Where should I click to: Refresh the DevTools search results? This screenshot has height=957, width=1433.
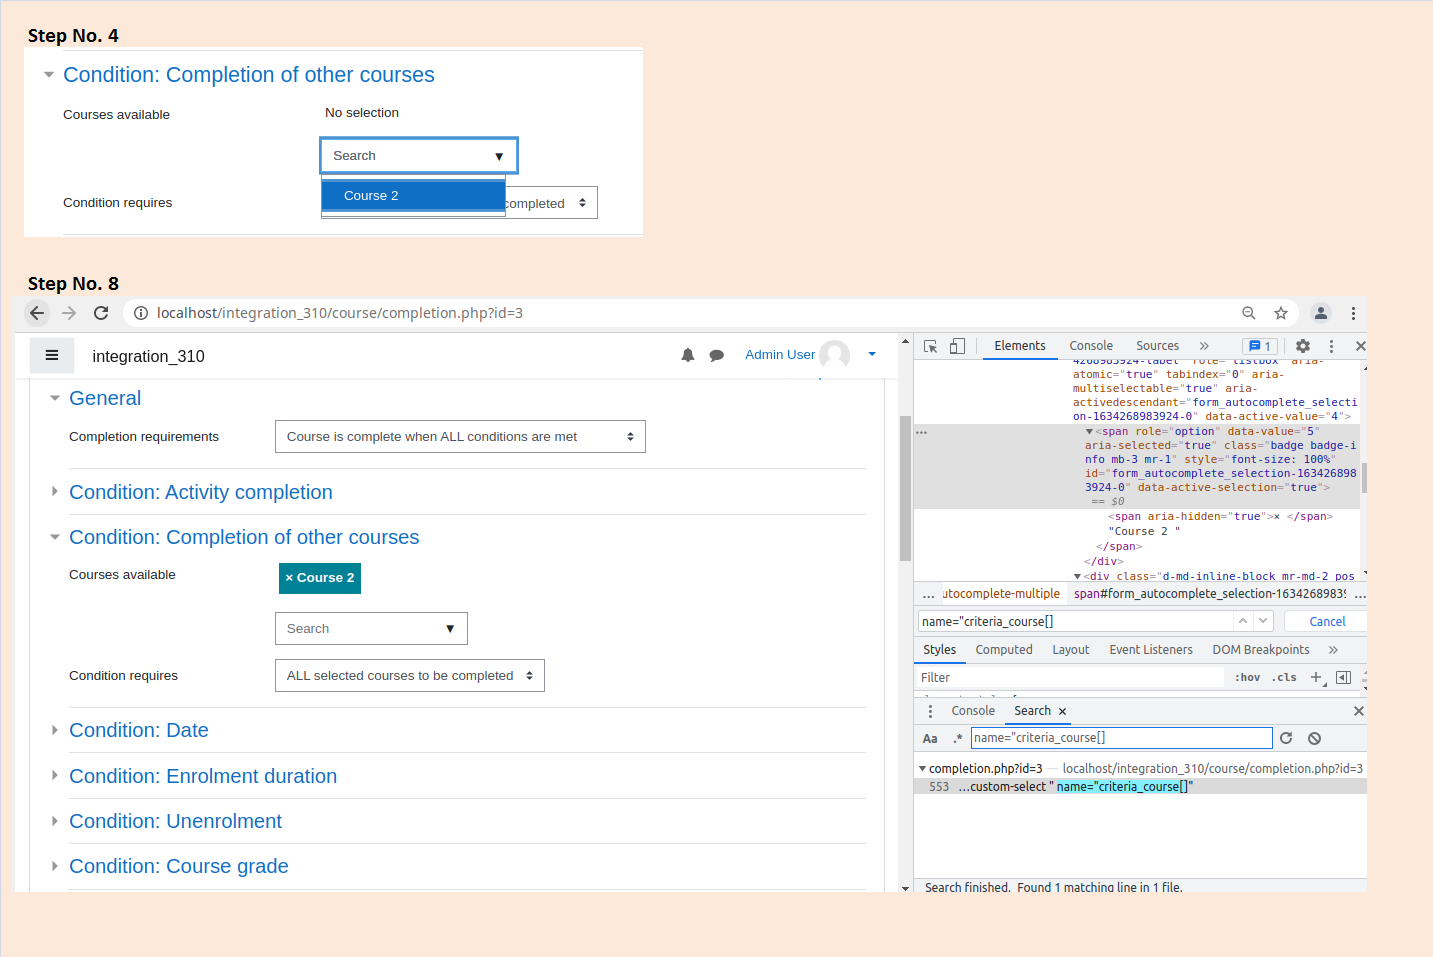(1286, 738)
